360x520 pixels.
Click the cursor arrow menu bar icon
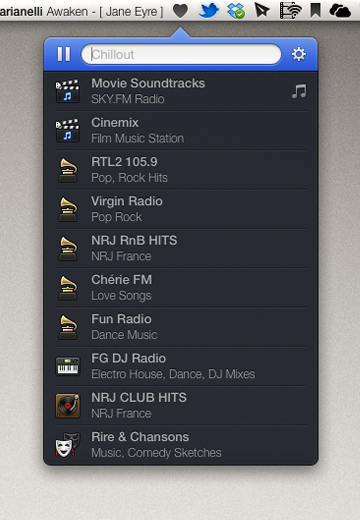[262, 10]
